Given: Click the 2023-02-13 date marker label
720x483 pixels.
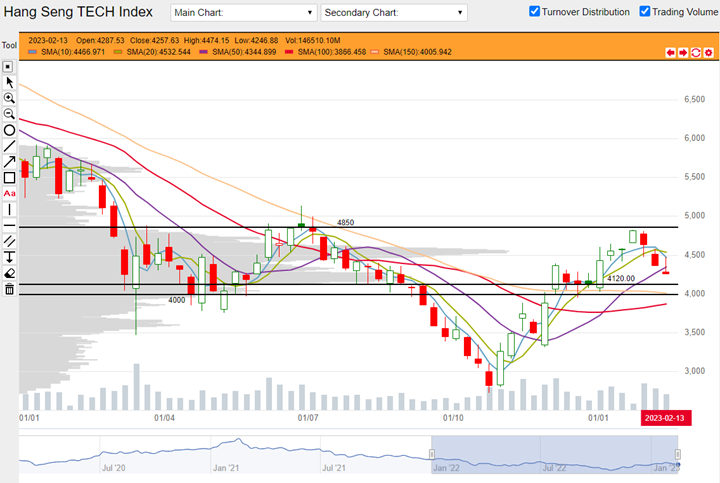Looking at the screenshot, I should [x=666, y=418].
